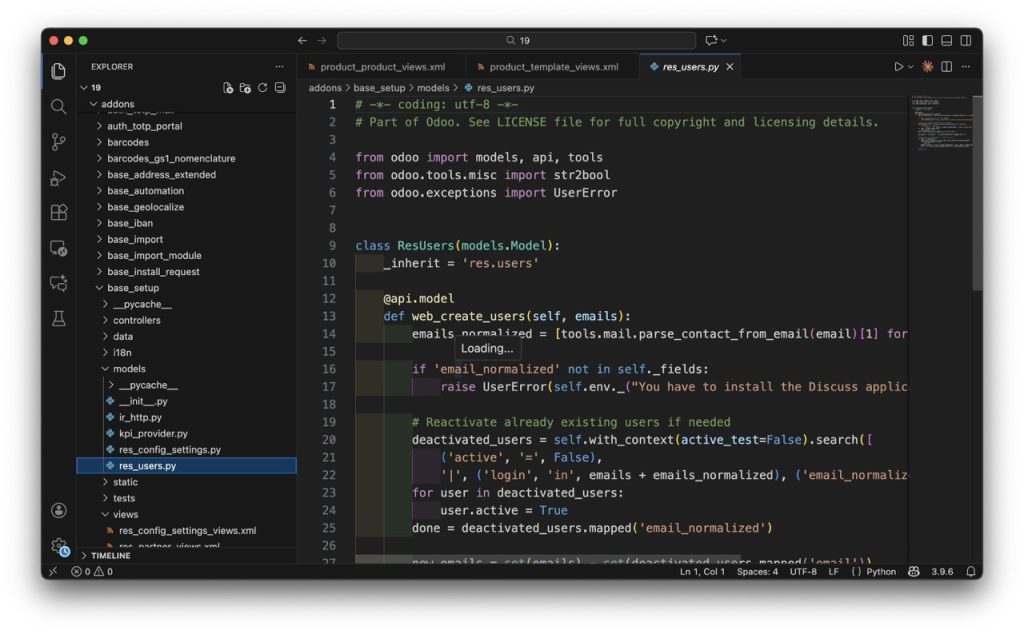Open the Extensions view

[59, 212]
